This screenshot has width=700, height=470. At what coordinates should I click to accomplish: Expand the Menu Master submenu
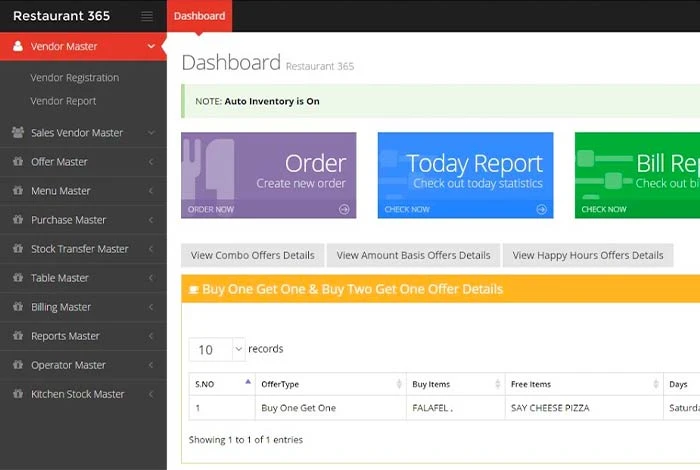83,191
